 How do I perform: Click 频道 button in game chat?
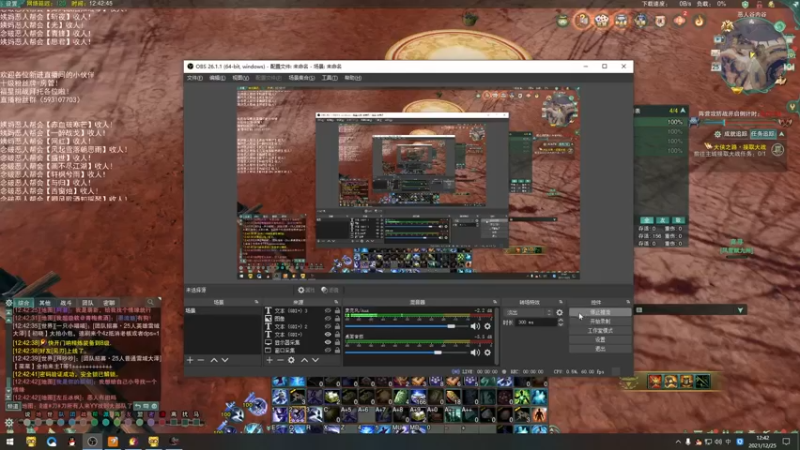coord(13,407)
